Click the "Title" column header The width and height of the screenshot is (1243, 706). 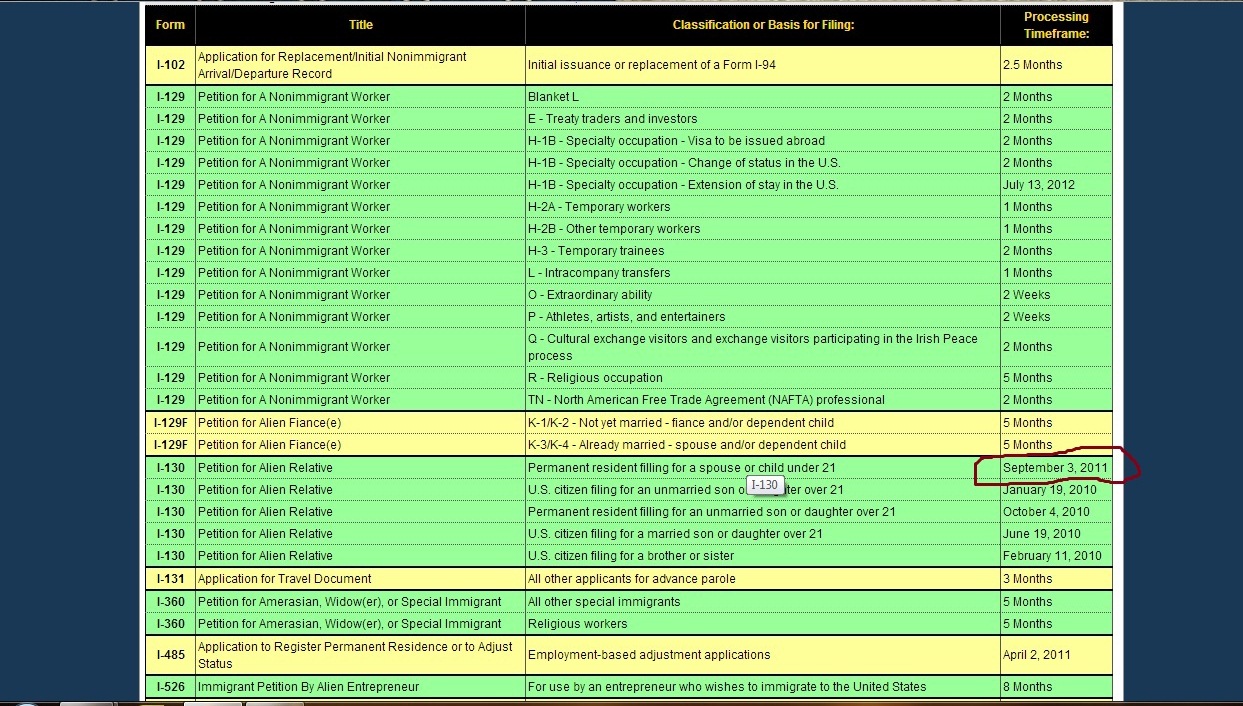click(360, 25)
